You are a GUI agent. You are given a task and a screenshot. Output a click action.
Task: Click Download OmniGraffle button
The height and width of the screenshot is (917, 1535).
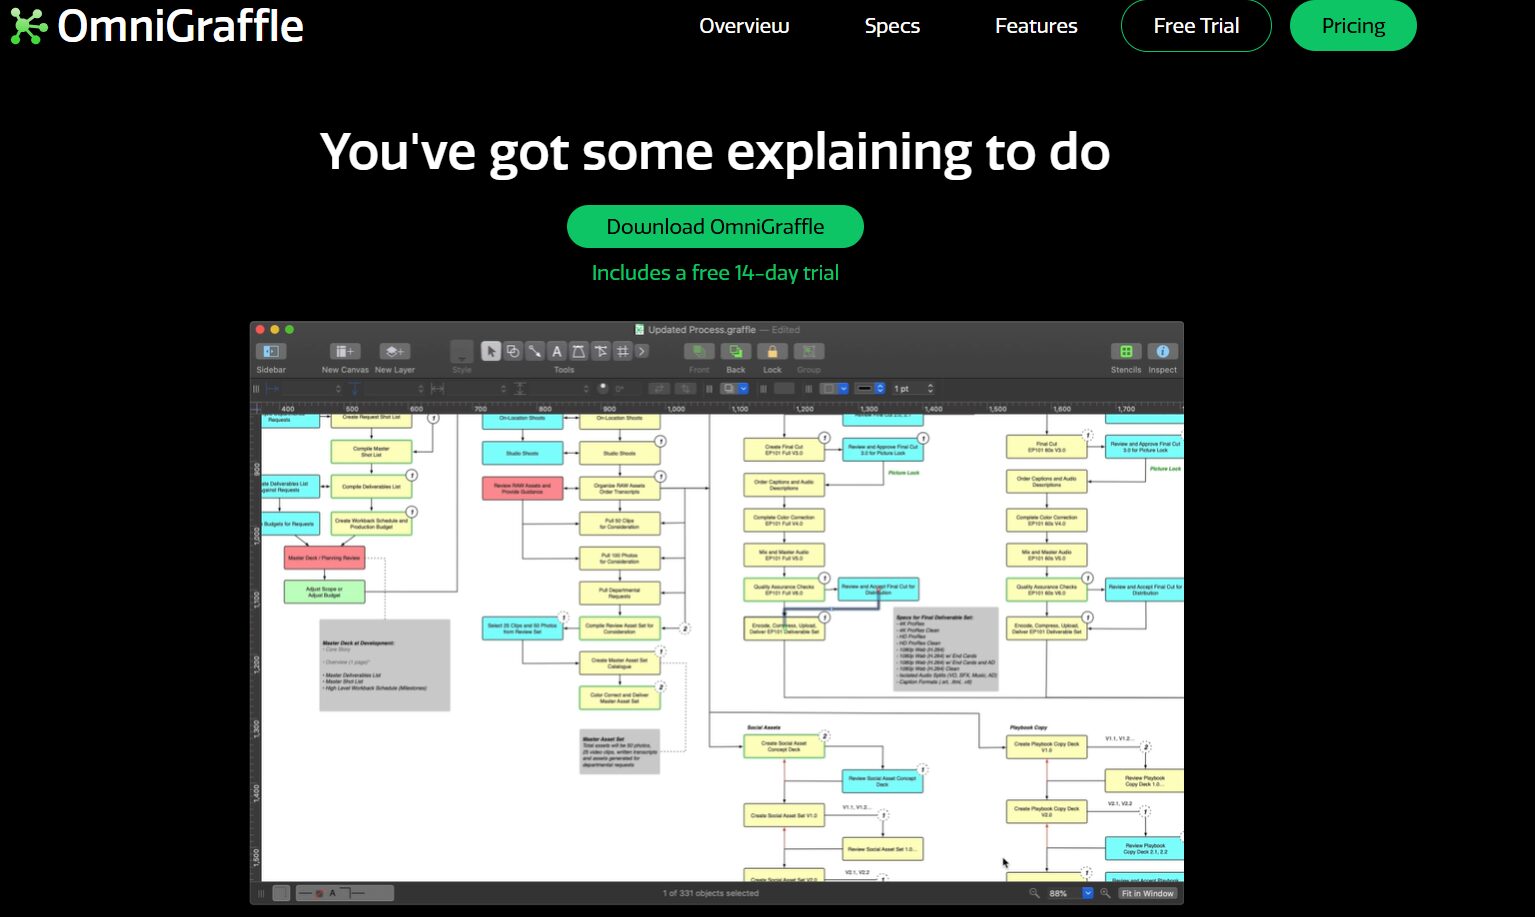[x=715, y=226]
